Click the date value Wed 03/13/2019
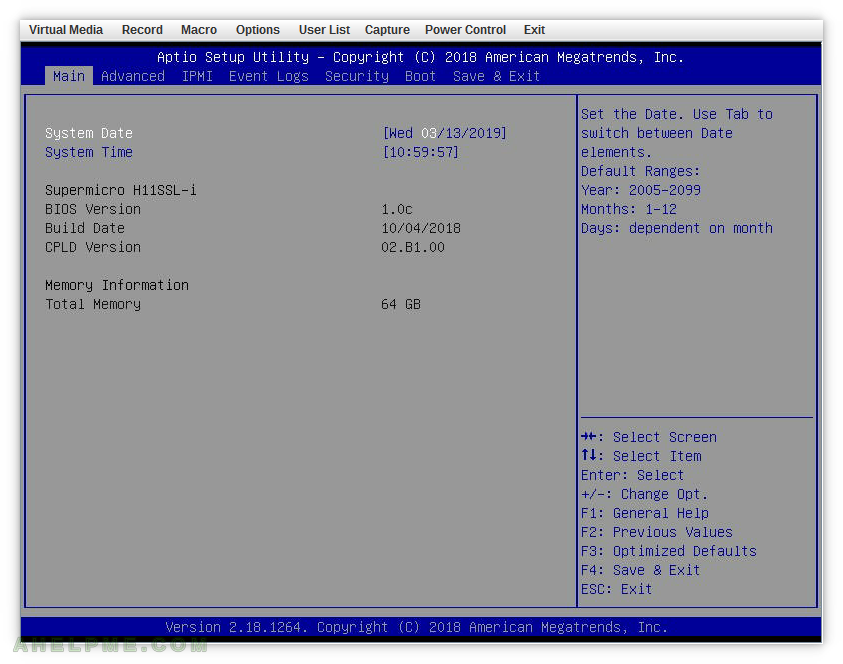This screenshot has height=664, width=843. click(444, 133)
